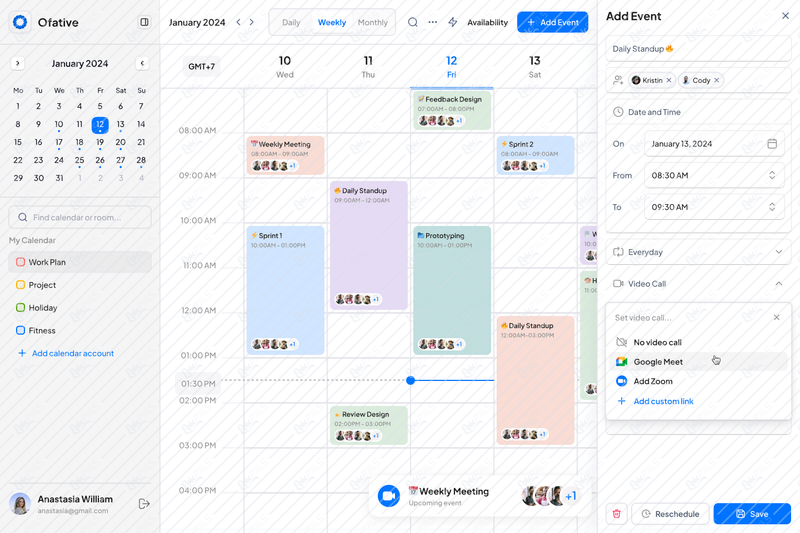
Task: Click the Reschedule button
Action: 670,514
